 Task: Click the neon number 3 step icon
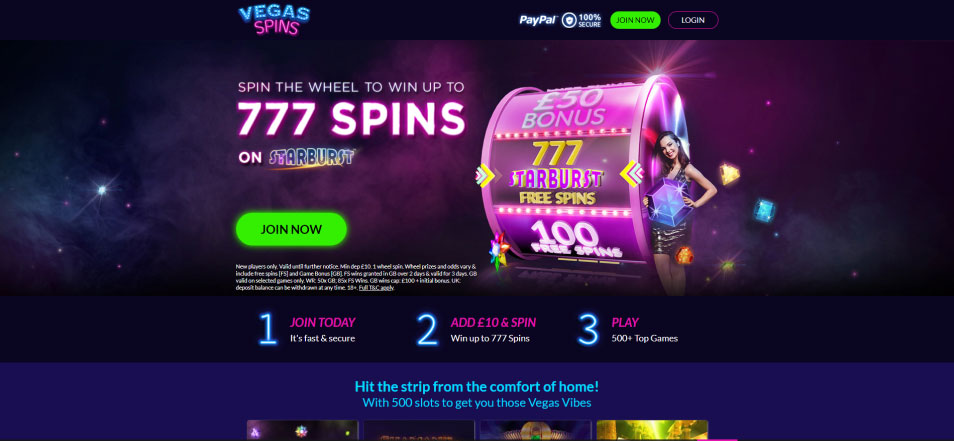coord(588,329)
